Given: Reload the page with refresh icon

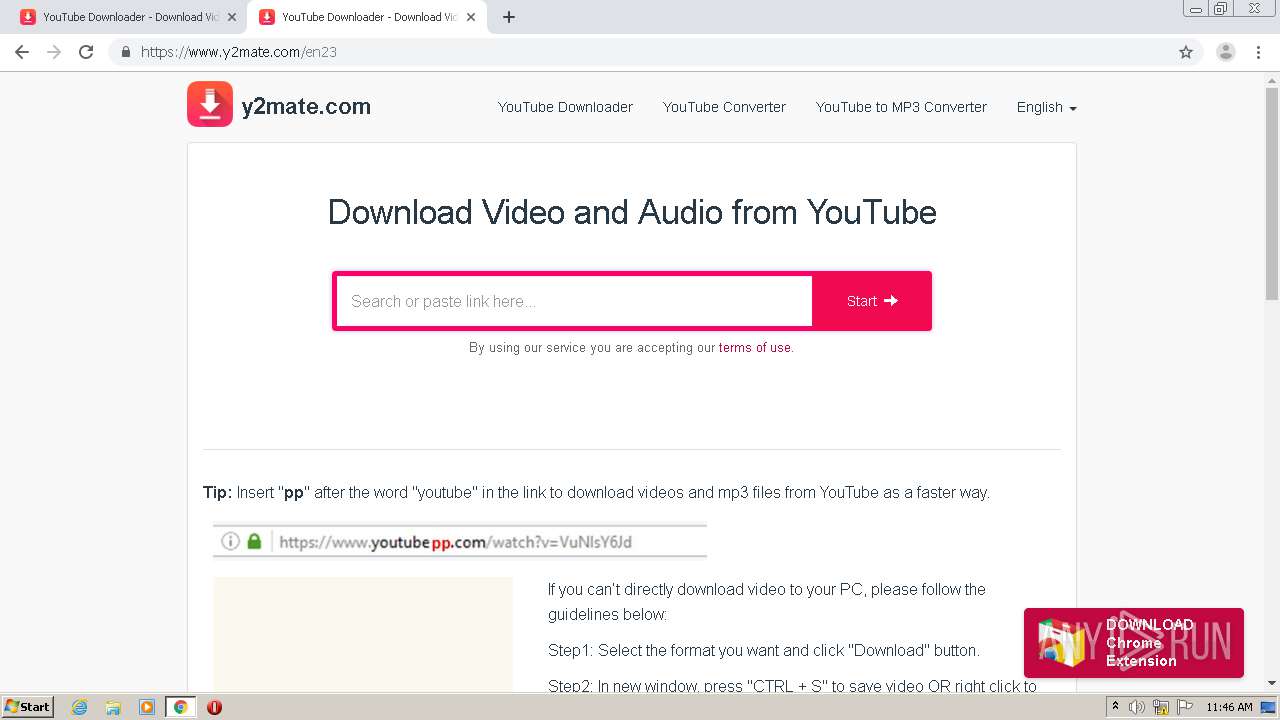Looking at the screenshot, I should tap(86, 52).
